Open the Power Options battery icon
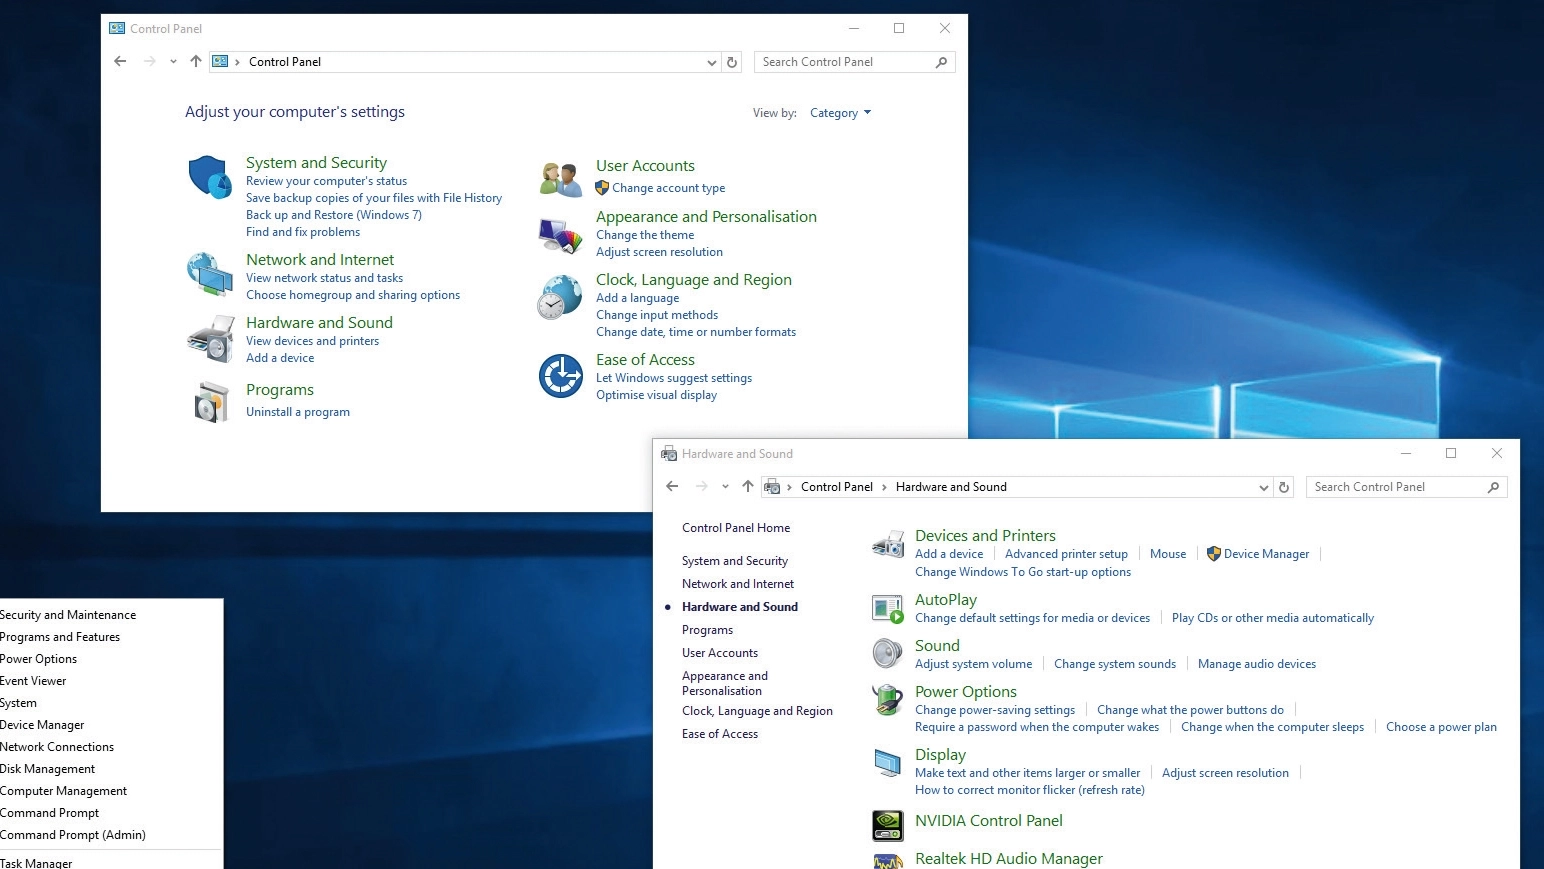This screenshot has width=1544, height=869. [x=888, y=699]
